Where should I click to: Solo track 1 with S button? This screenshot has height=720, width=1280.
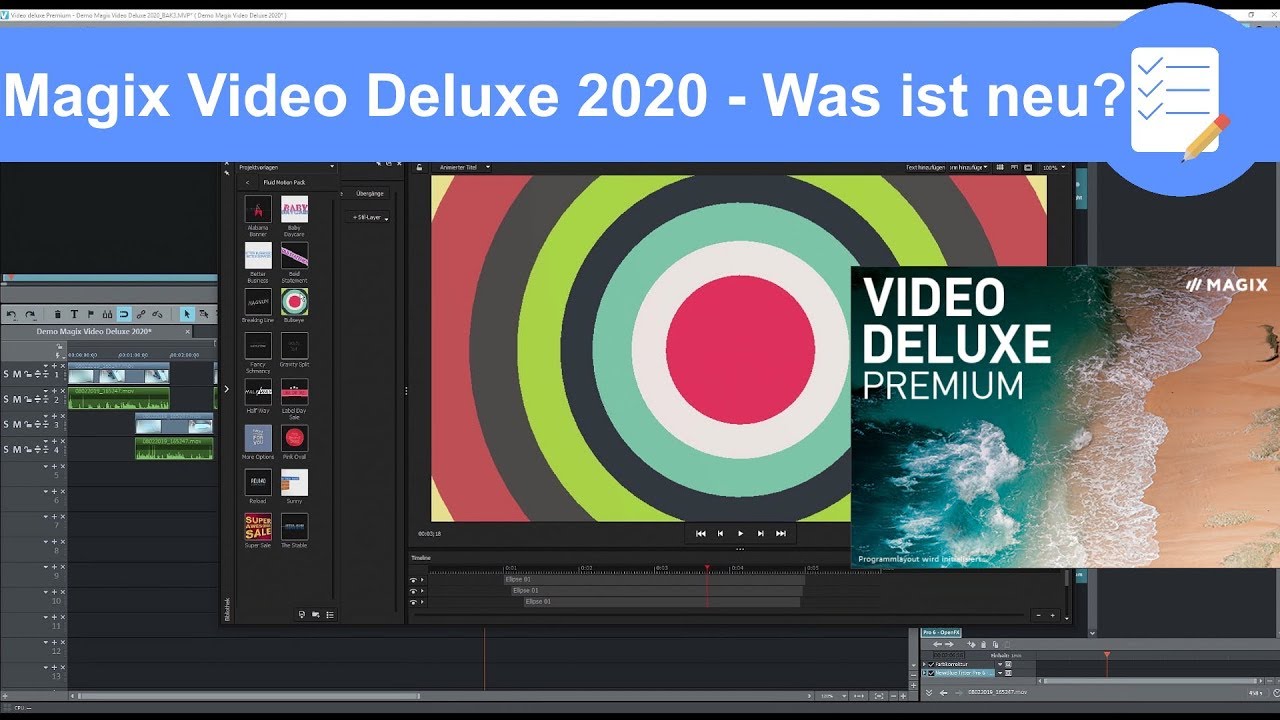coord(6,374)
